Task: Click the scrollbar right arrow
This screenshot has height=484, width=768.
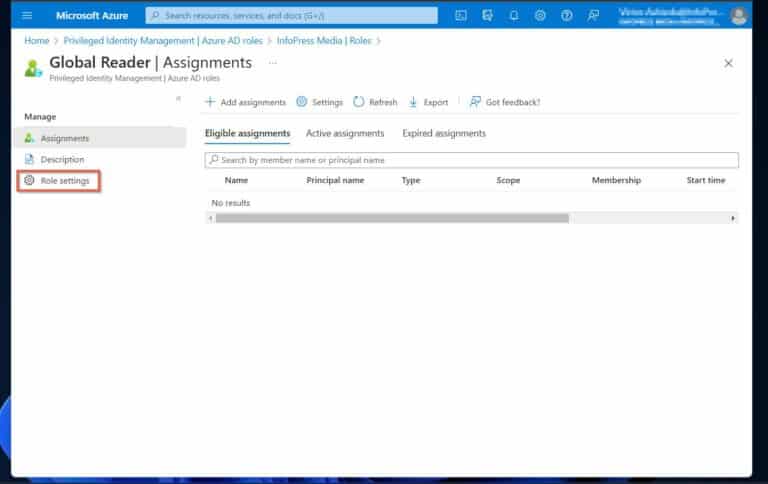Action: pos(733,218)
